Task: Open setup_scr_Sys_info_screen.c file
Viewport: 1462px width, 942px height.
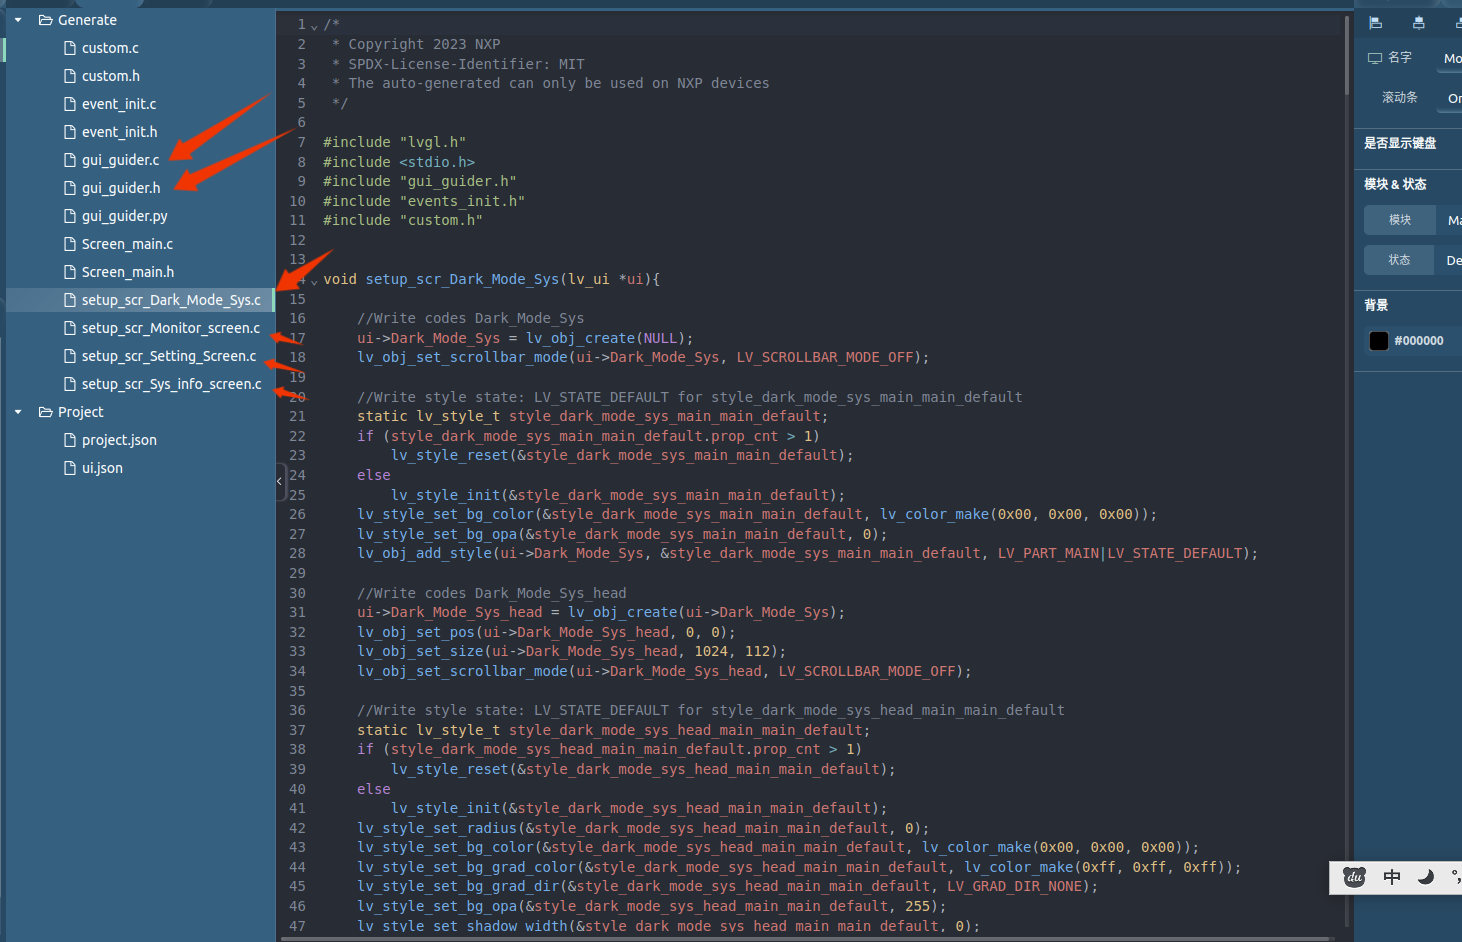Action: [172, 384]
